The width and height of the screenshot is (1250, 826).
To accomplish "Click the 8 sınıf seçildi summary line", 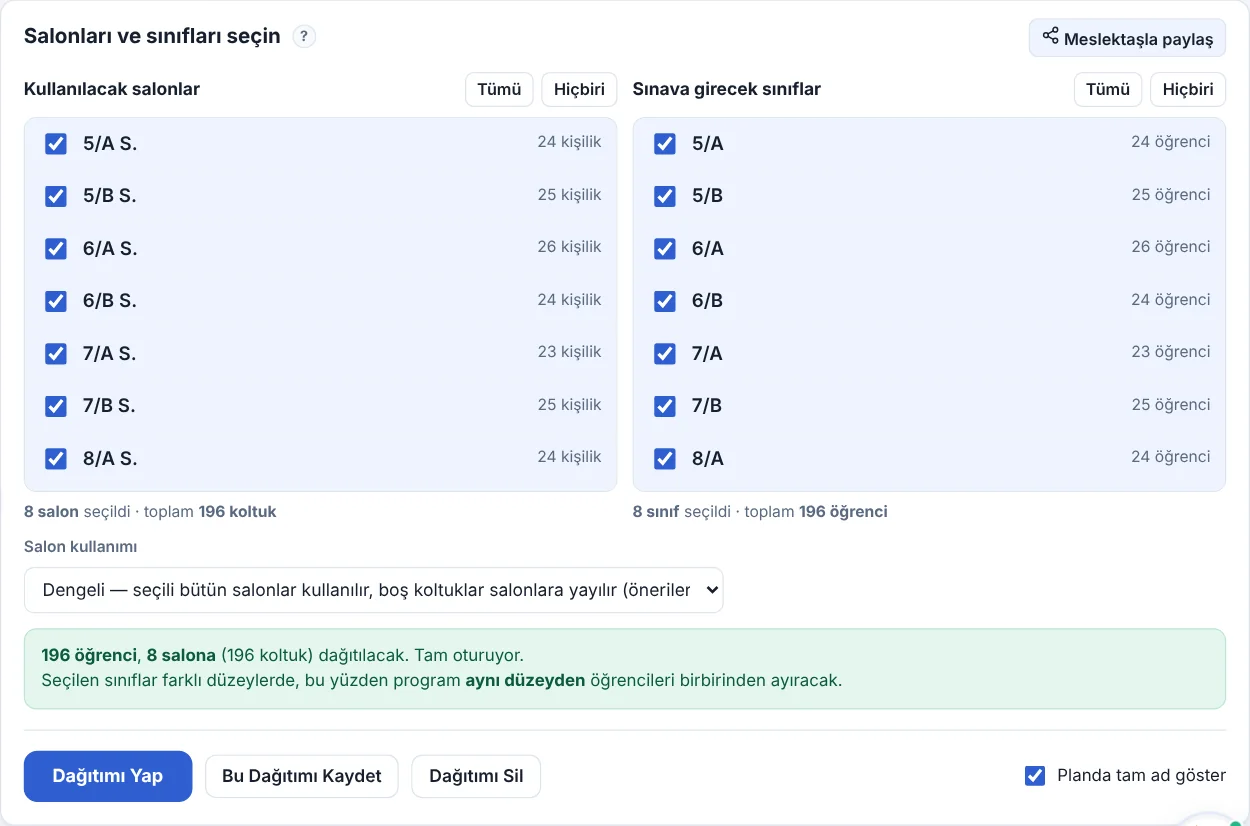I will tap(760, 512).
